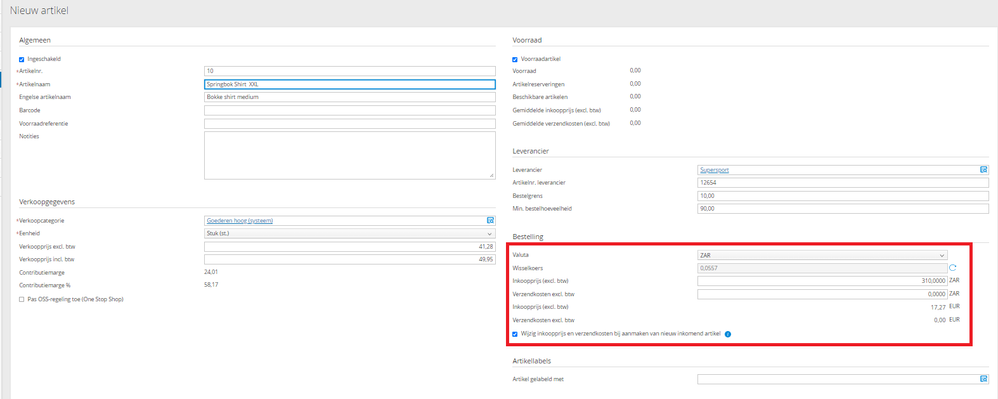This screenshot has height=399, width=998.
Task: Open the Leverancier lookup icon
Action: click(x=983, y=170)
